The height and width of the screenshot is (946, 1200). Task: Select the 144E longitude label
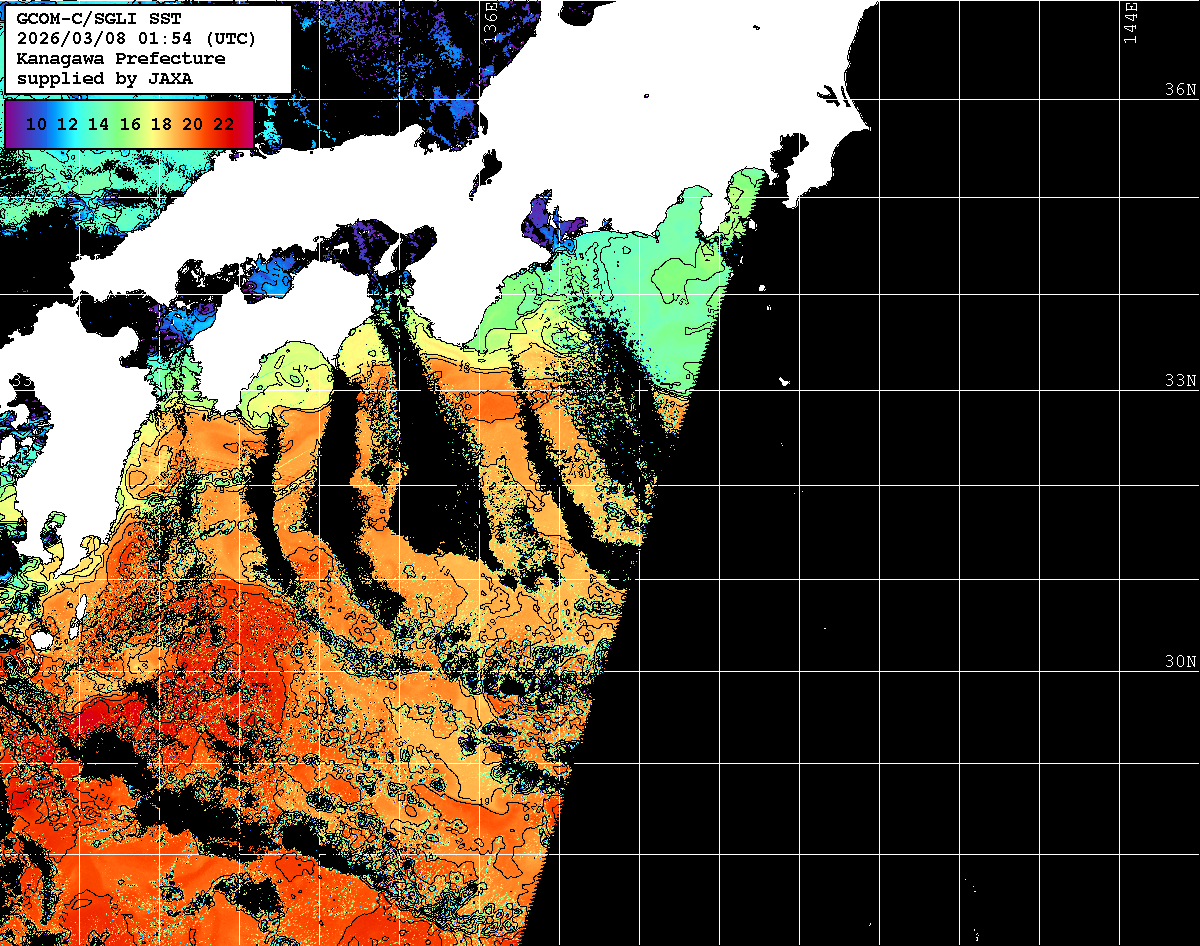1130,22
